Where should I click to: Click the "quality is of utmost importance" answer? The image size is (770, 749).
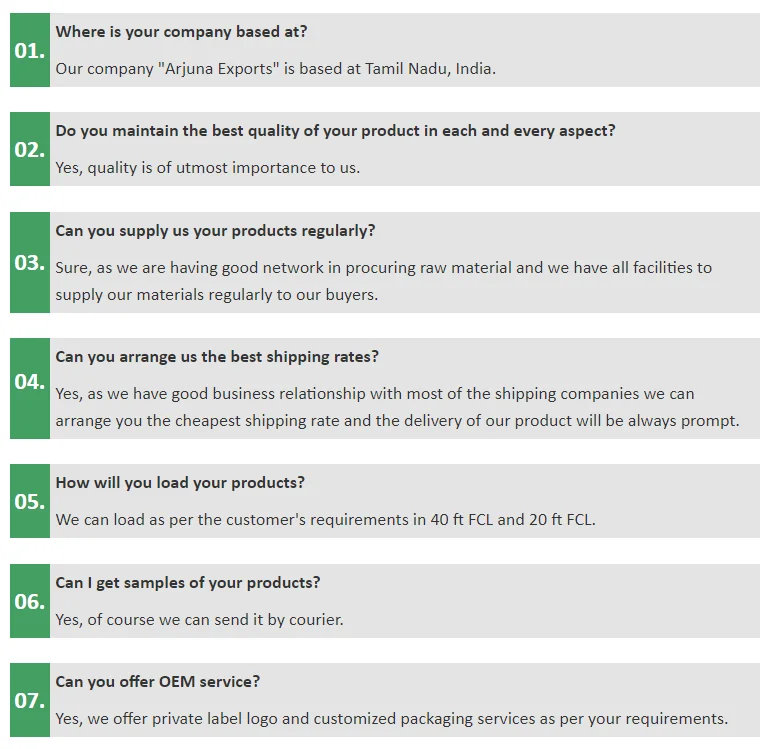pos(207,168)
